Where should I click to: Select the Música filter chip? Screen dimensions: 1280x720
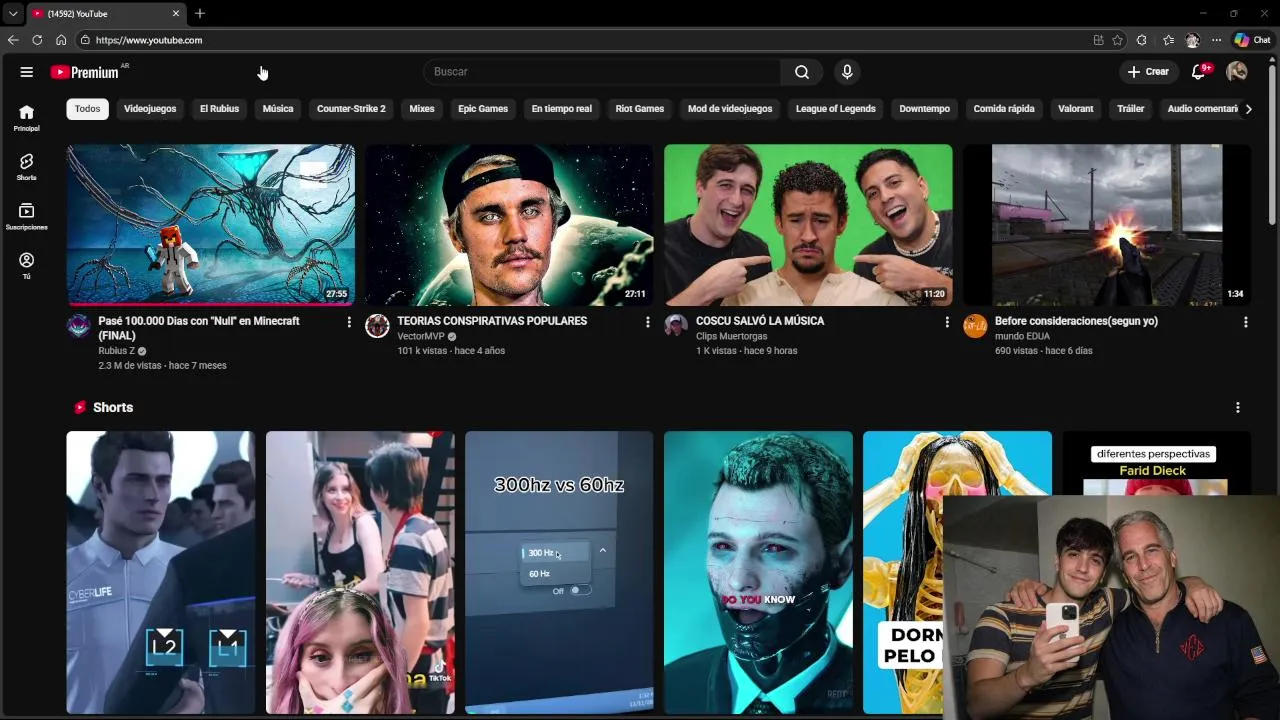tap(278, 109)
